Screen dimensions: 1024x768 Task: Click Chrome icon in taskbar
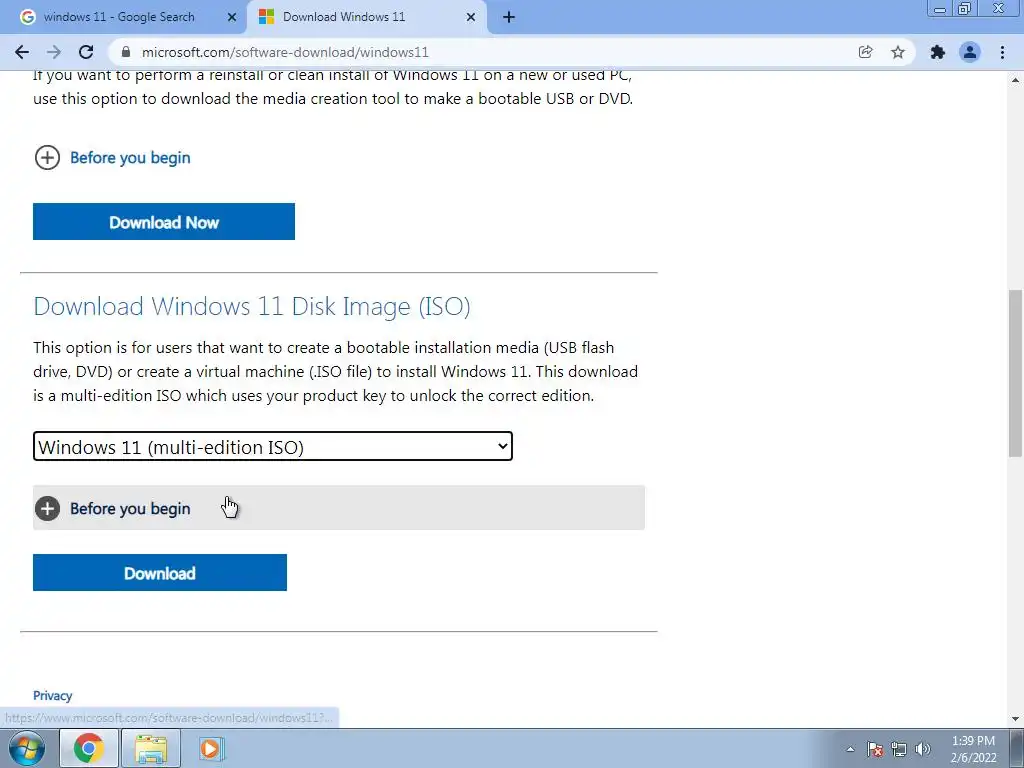pos(89,748)
